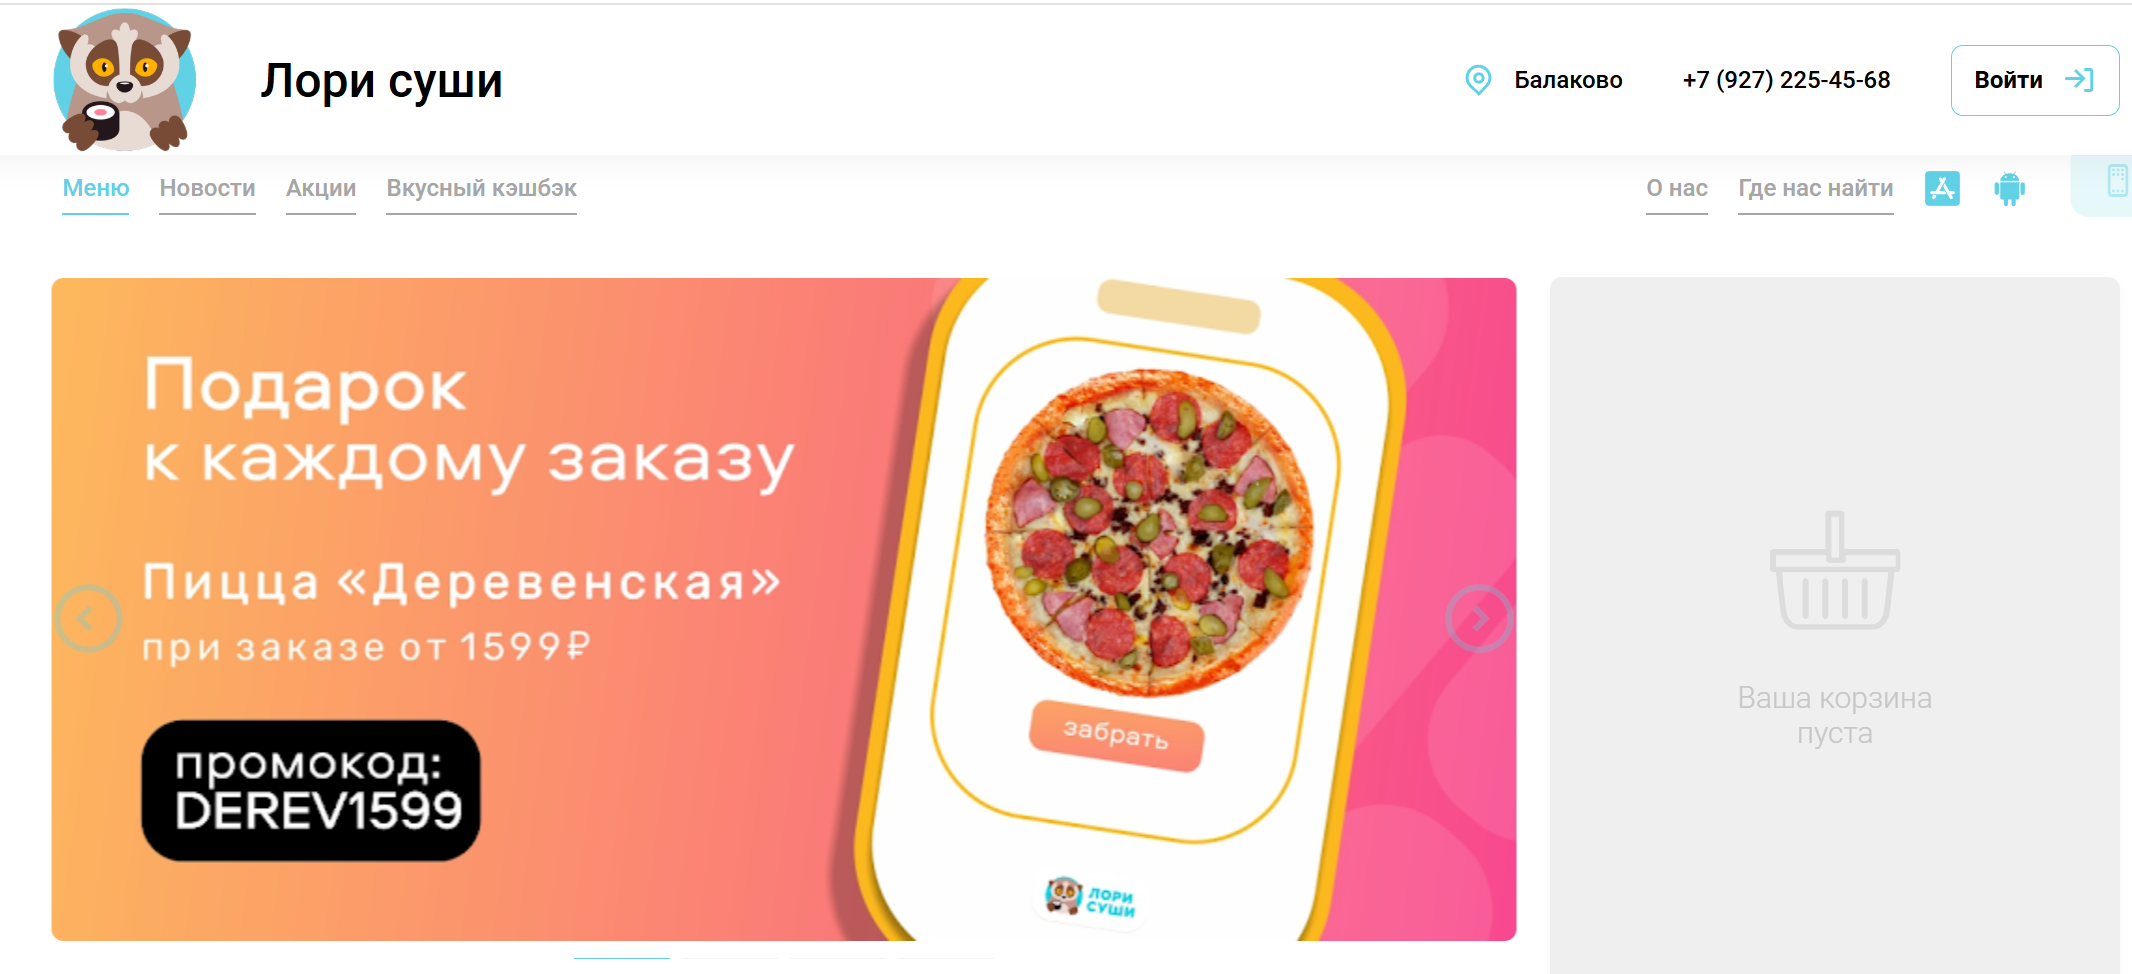Open the Где нас найти link
Image resolution: width=2132 pixels, height=974 pixels.
coord(1815,188)
